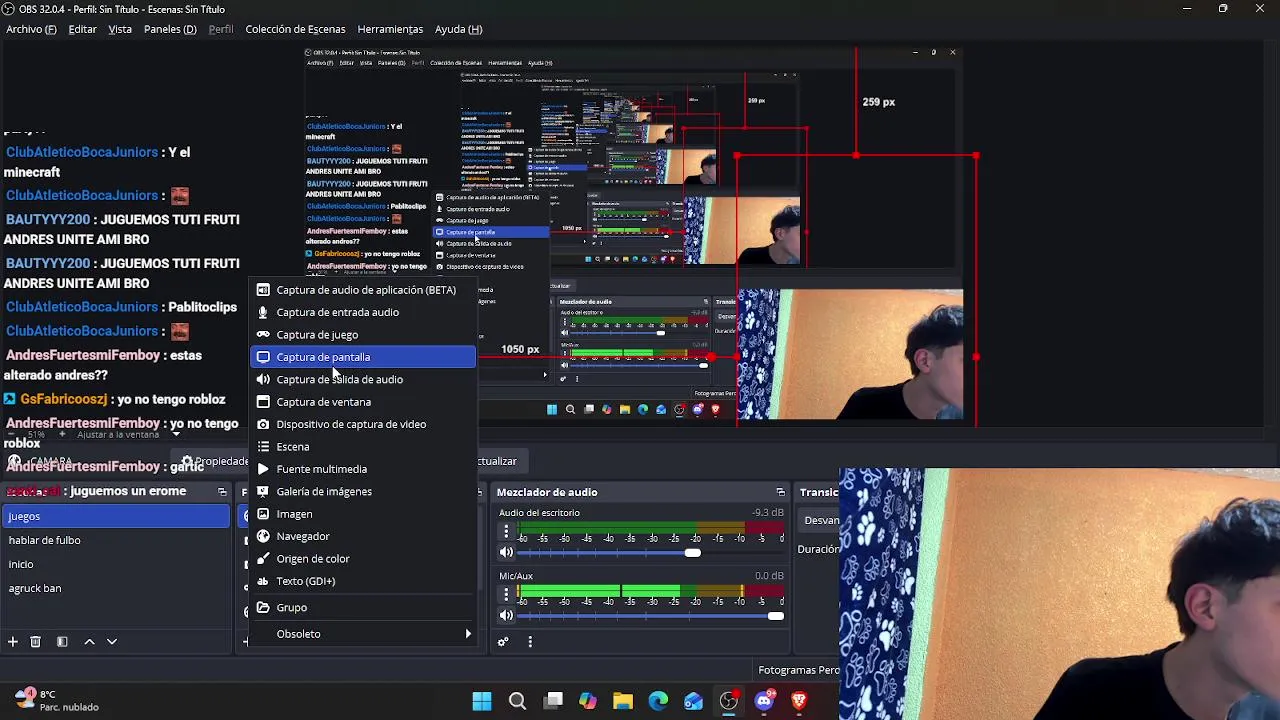Choose Fuente multimedia source

[x=363, y=469]
